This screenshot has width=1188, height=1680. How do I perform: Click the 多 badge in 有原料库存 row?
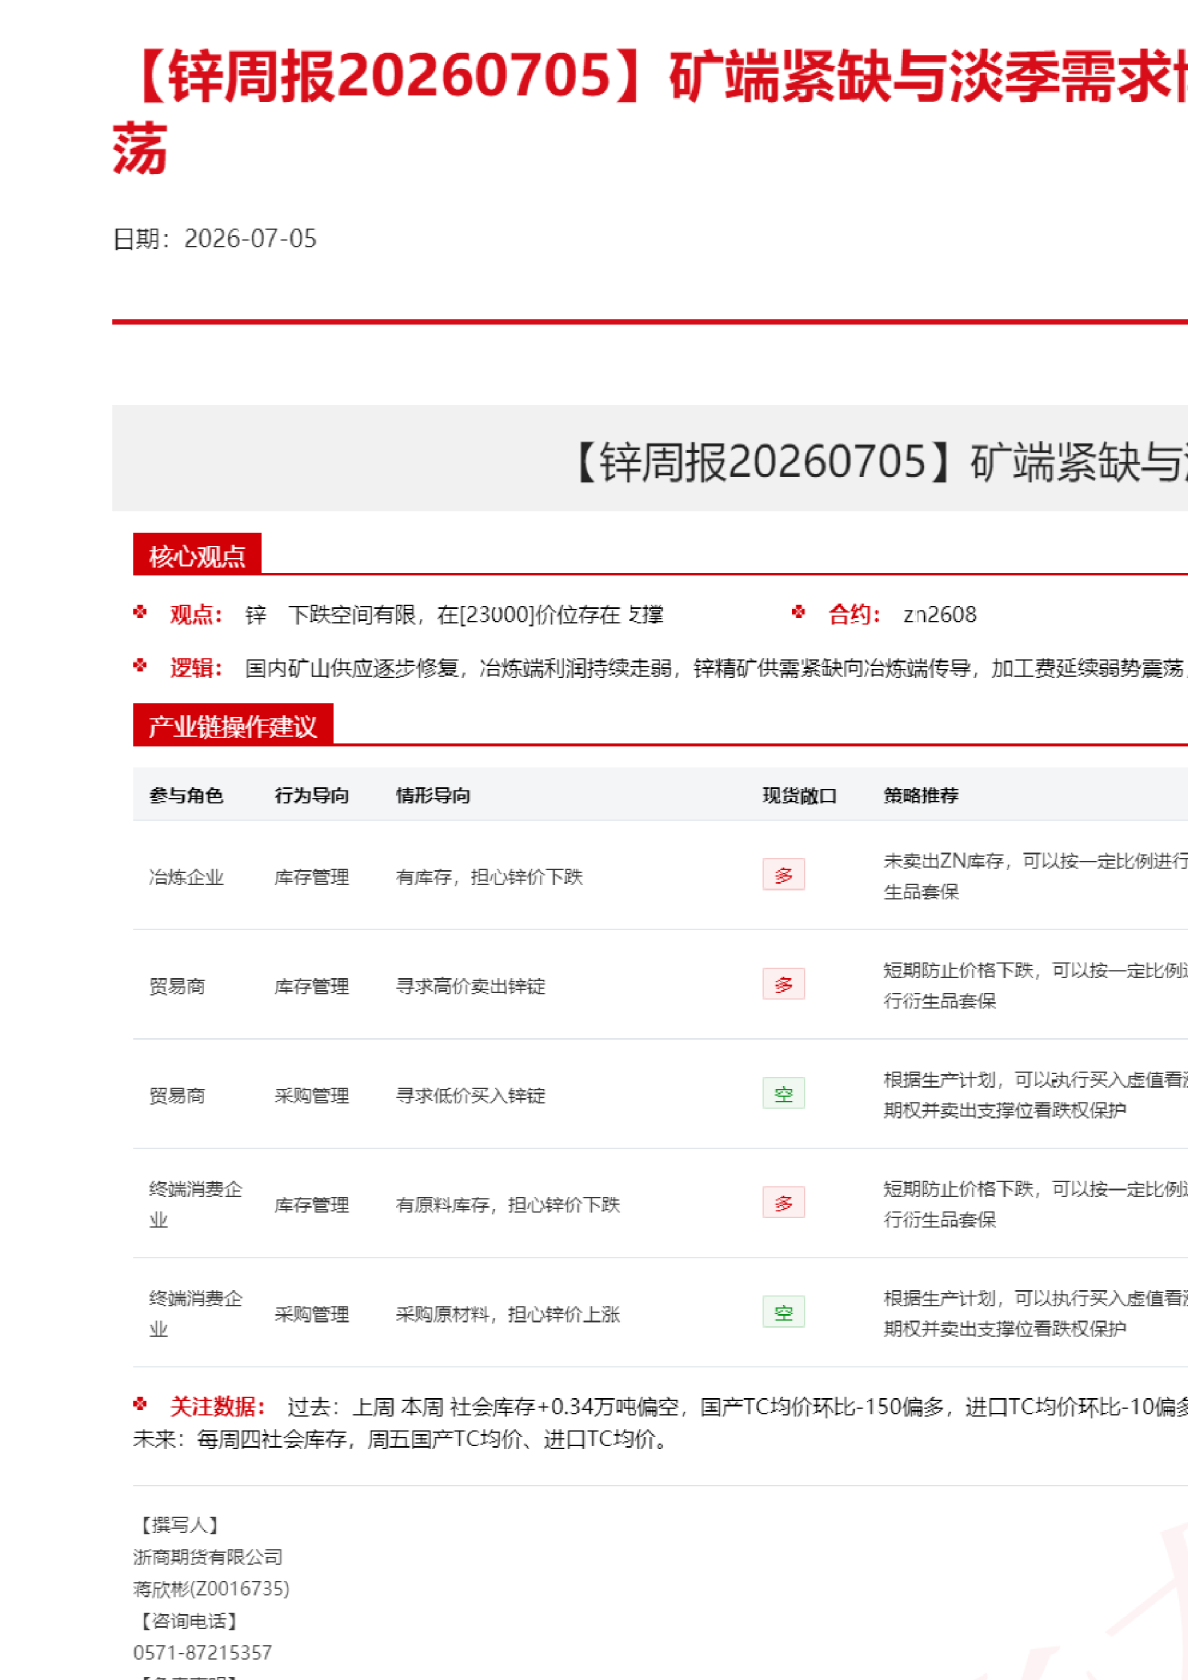click(x=783, y=1202)
